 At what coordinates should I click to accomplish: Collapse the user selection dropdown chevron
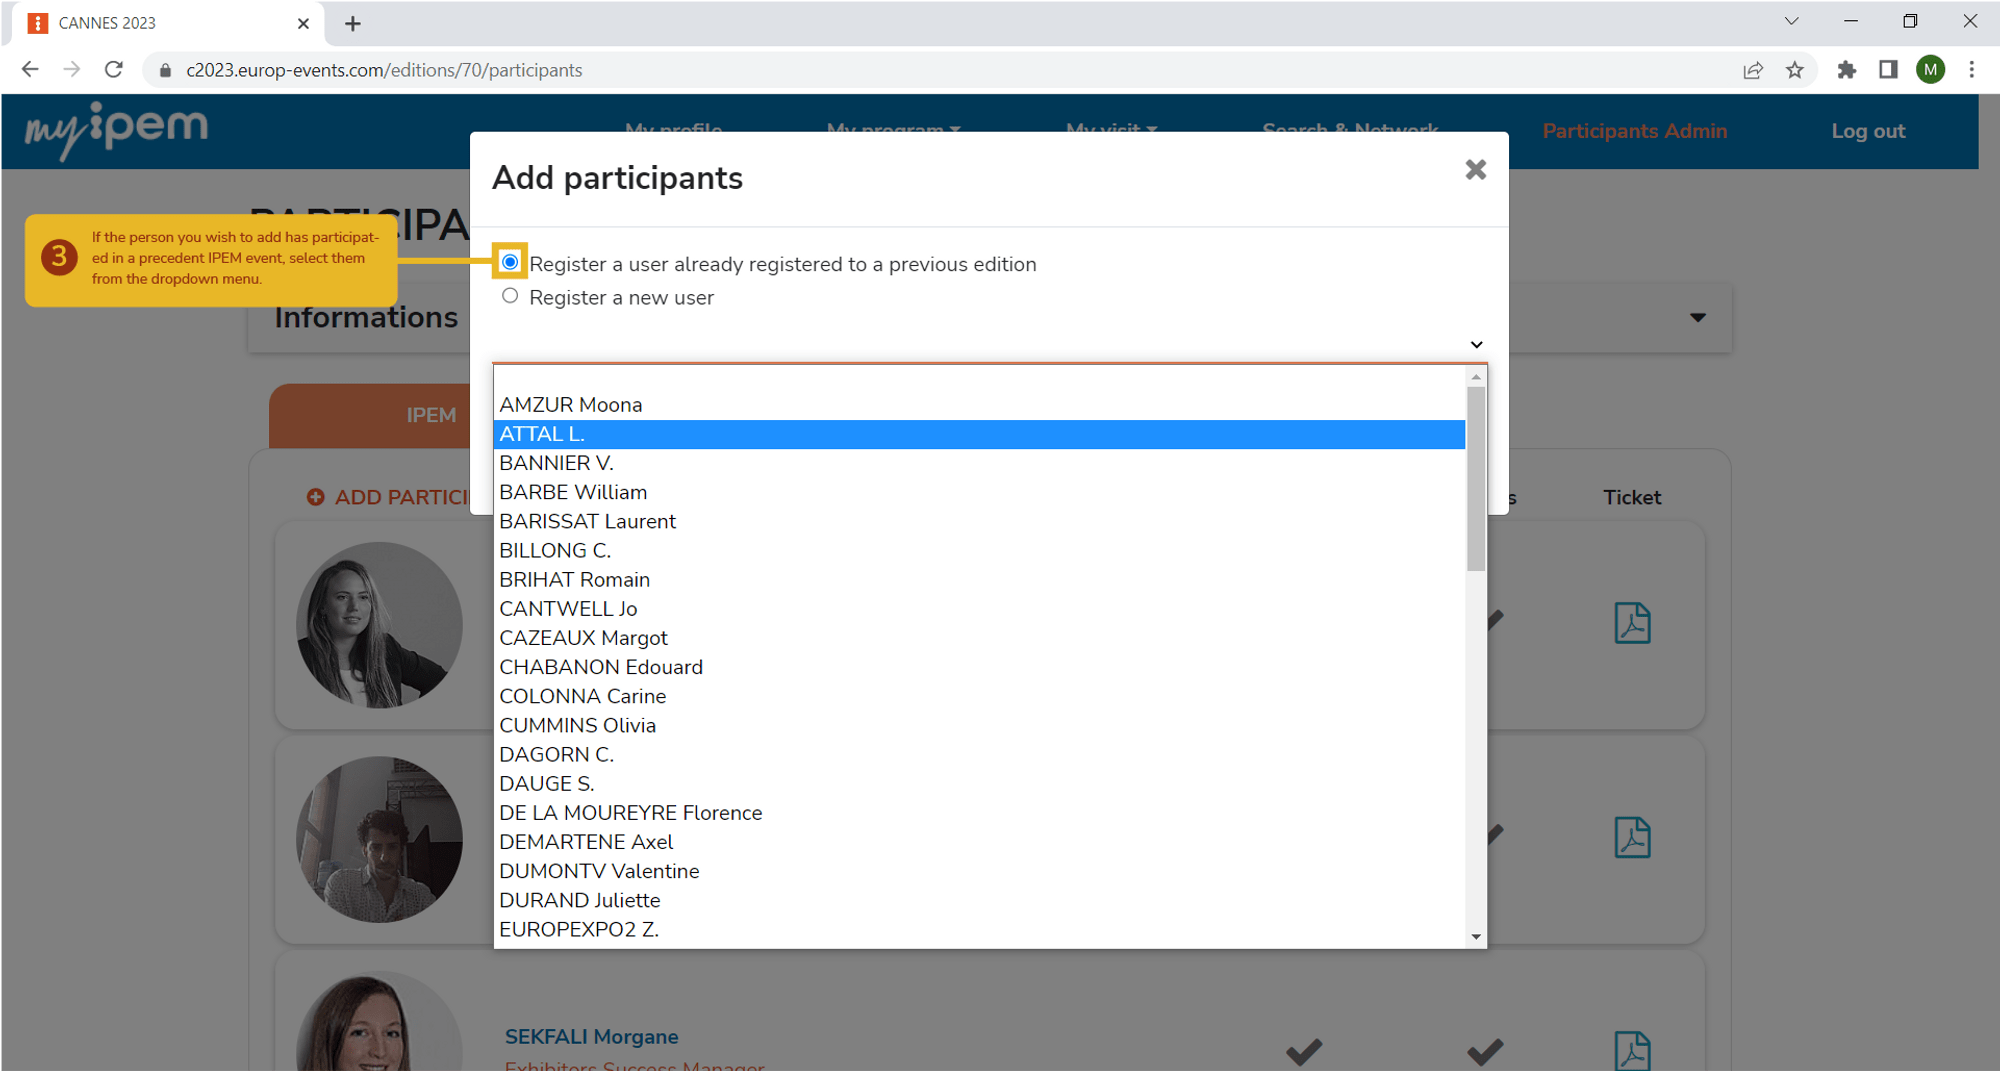(x=1476, y=345)
